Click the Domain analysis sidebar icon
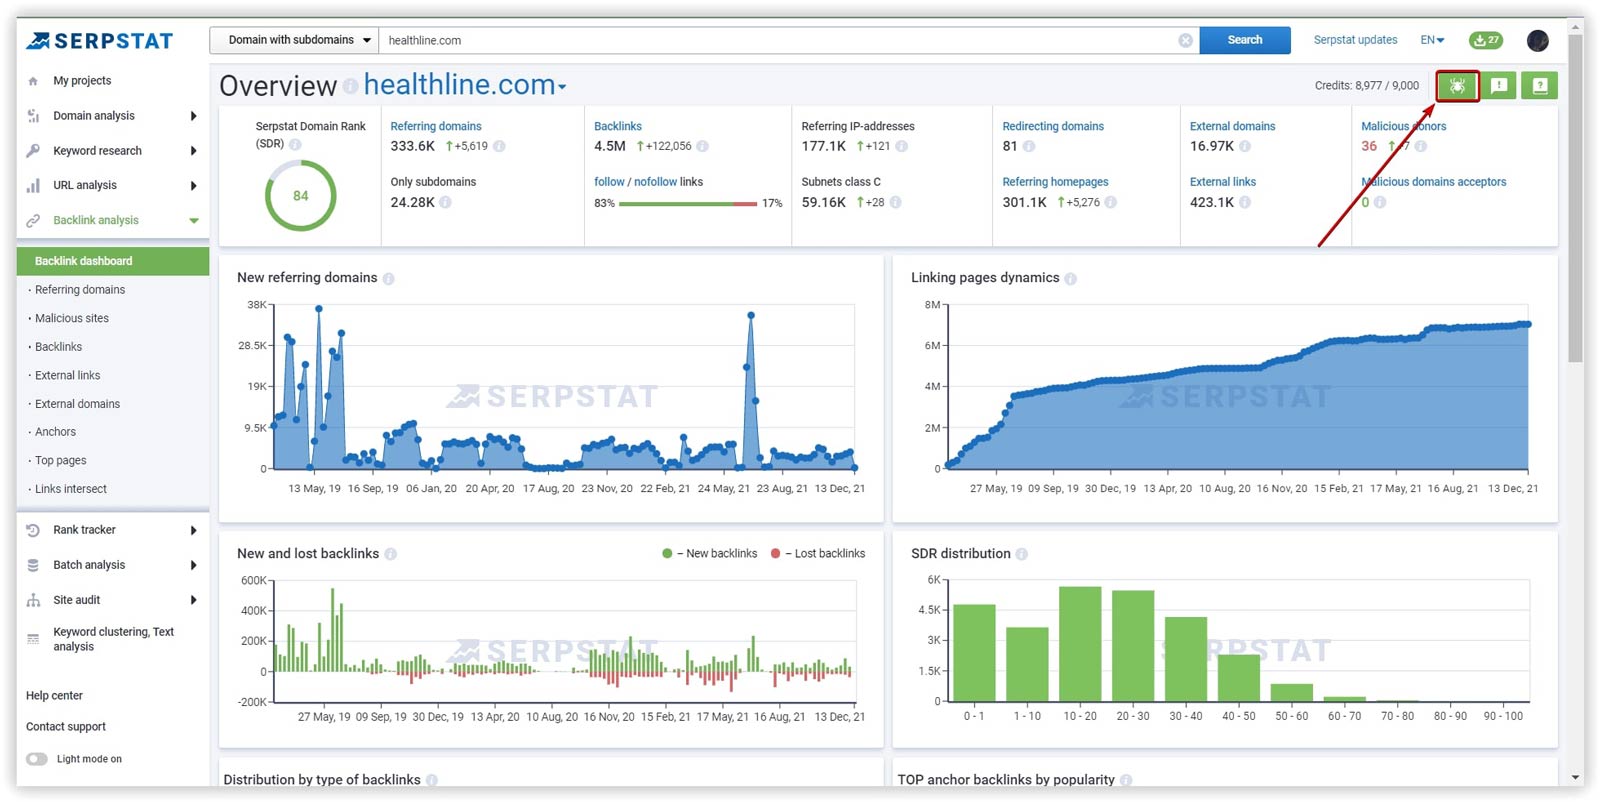Image resolution: width=1600 pixels, height=802 pixels. pos(33,116)
